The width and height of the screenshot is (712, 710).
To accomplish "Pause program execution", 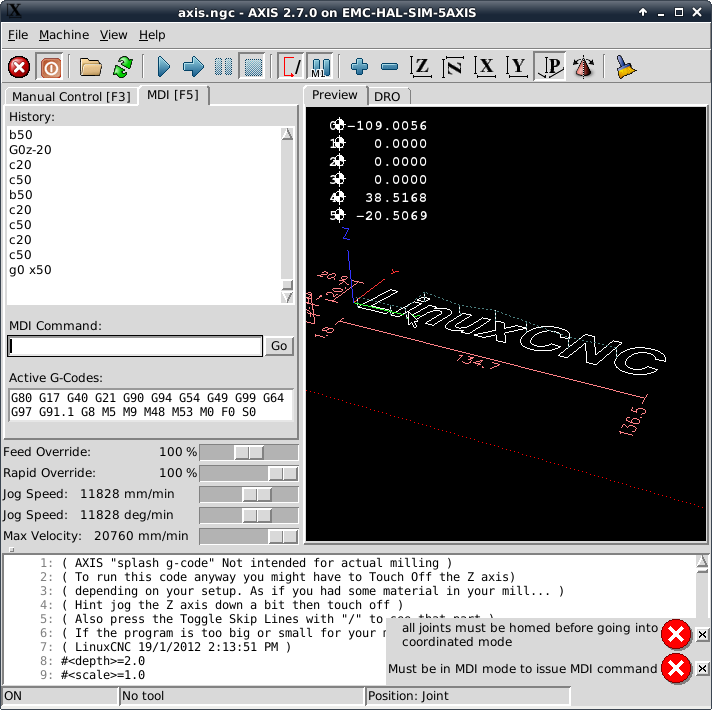I will coord(223,67).
